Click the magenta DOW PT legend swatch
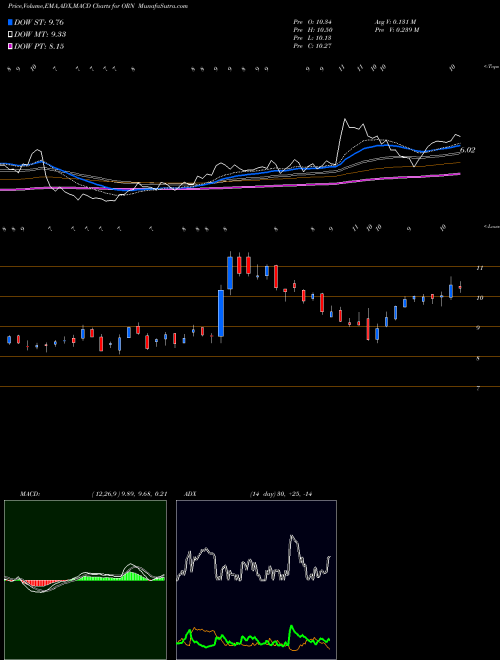The image size is (500, 660). (x=11, y=46)
